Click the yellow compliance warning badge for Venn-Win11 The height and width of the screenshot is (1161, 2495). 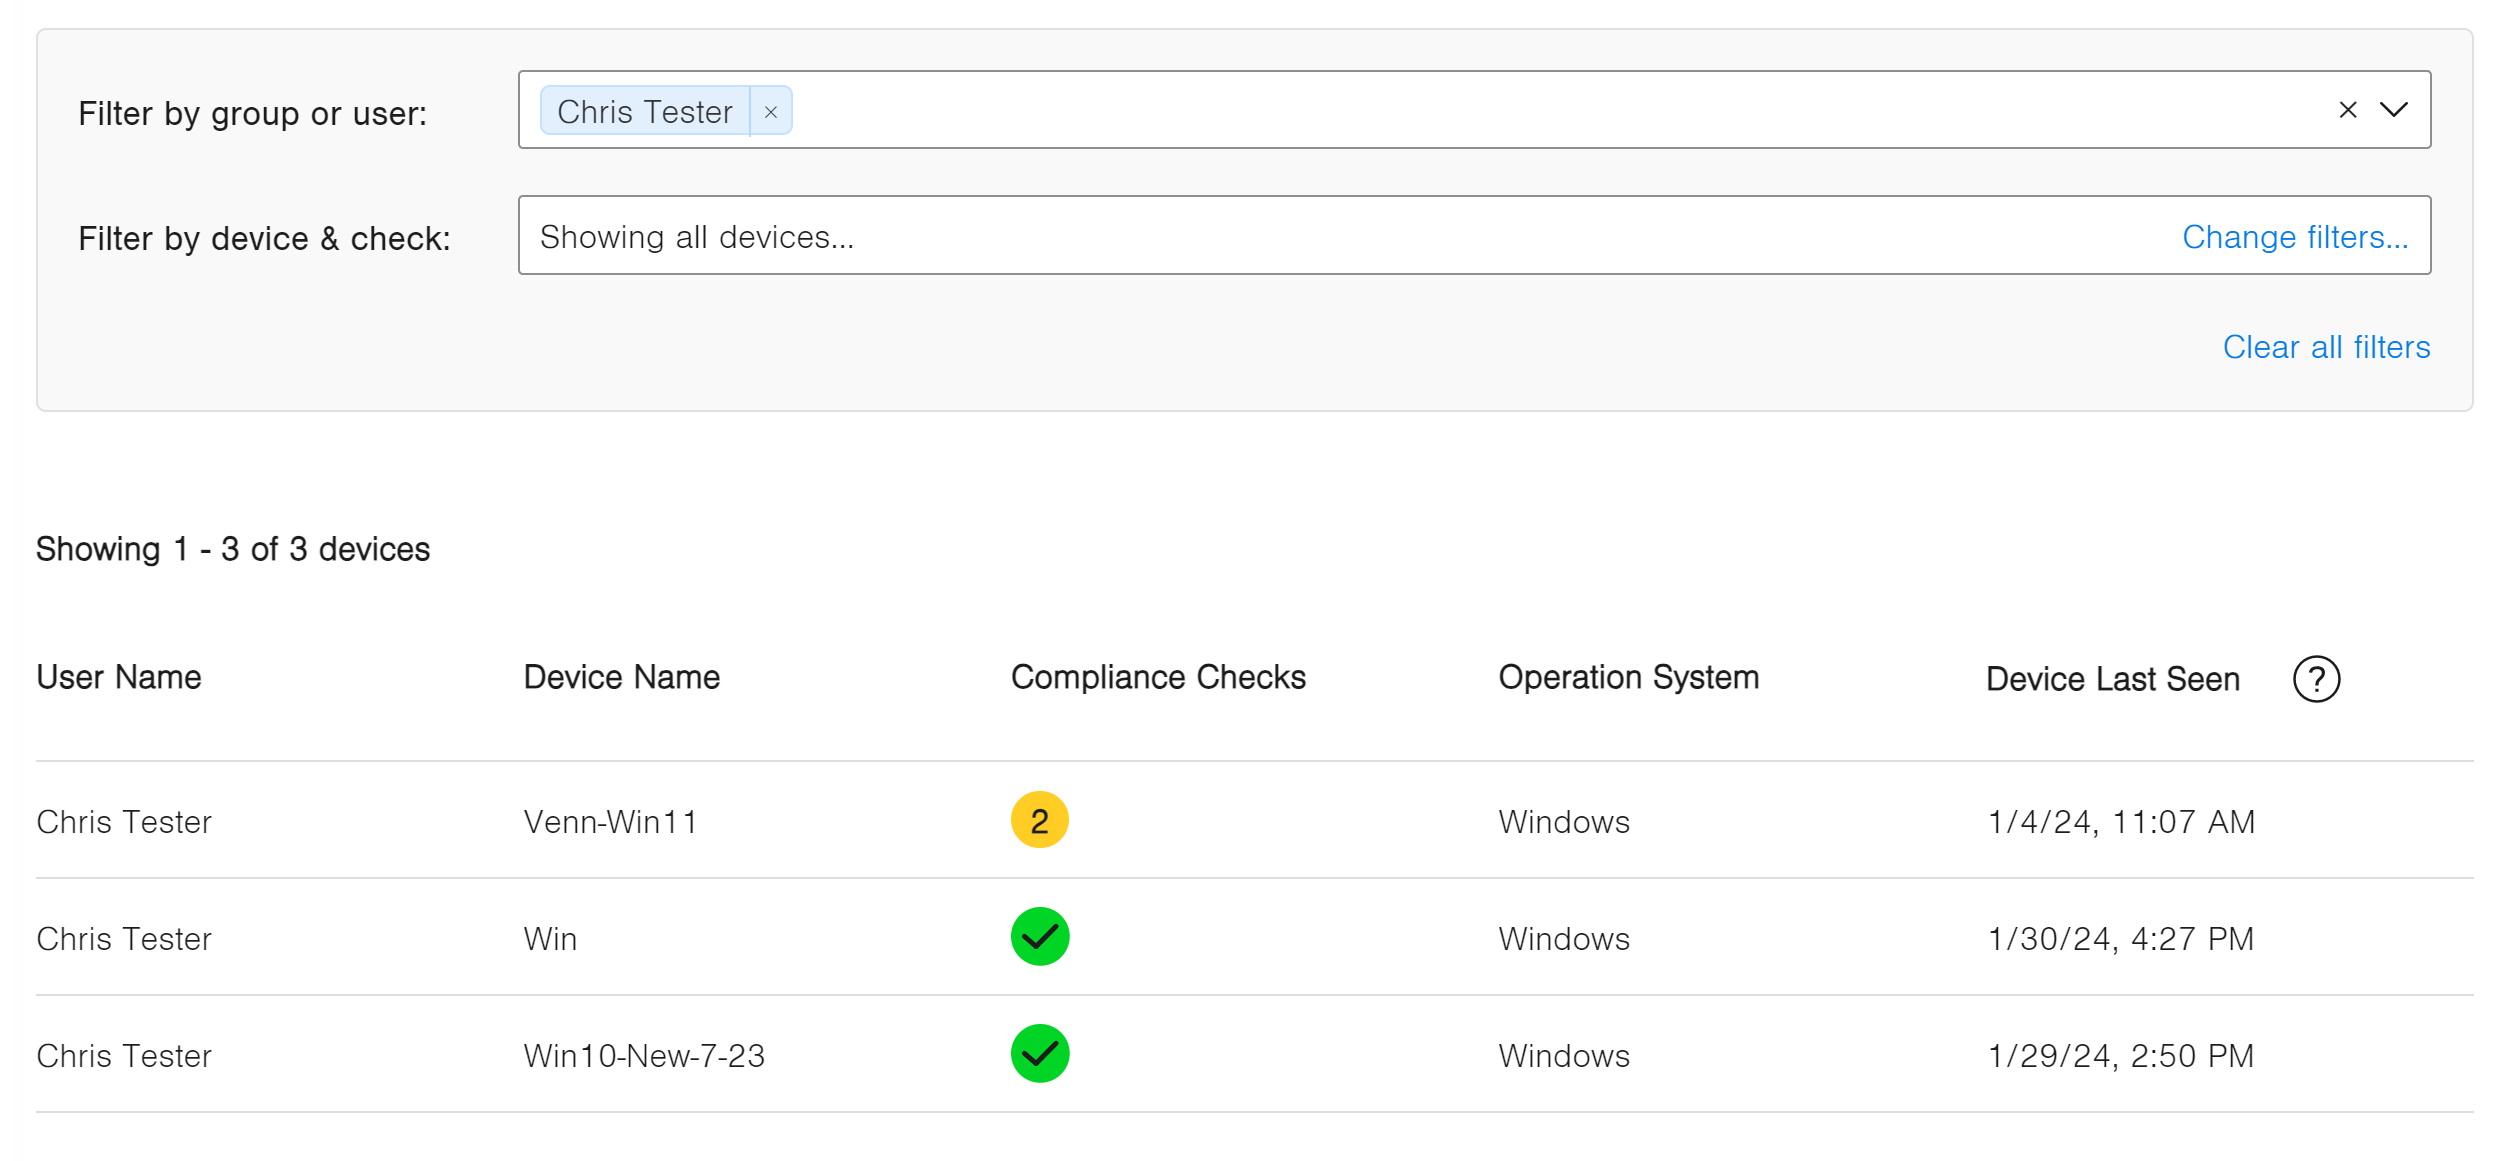coord(1038,821)
